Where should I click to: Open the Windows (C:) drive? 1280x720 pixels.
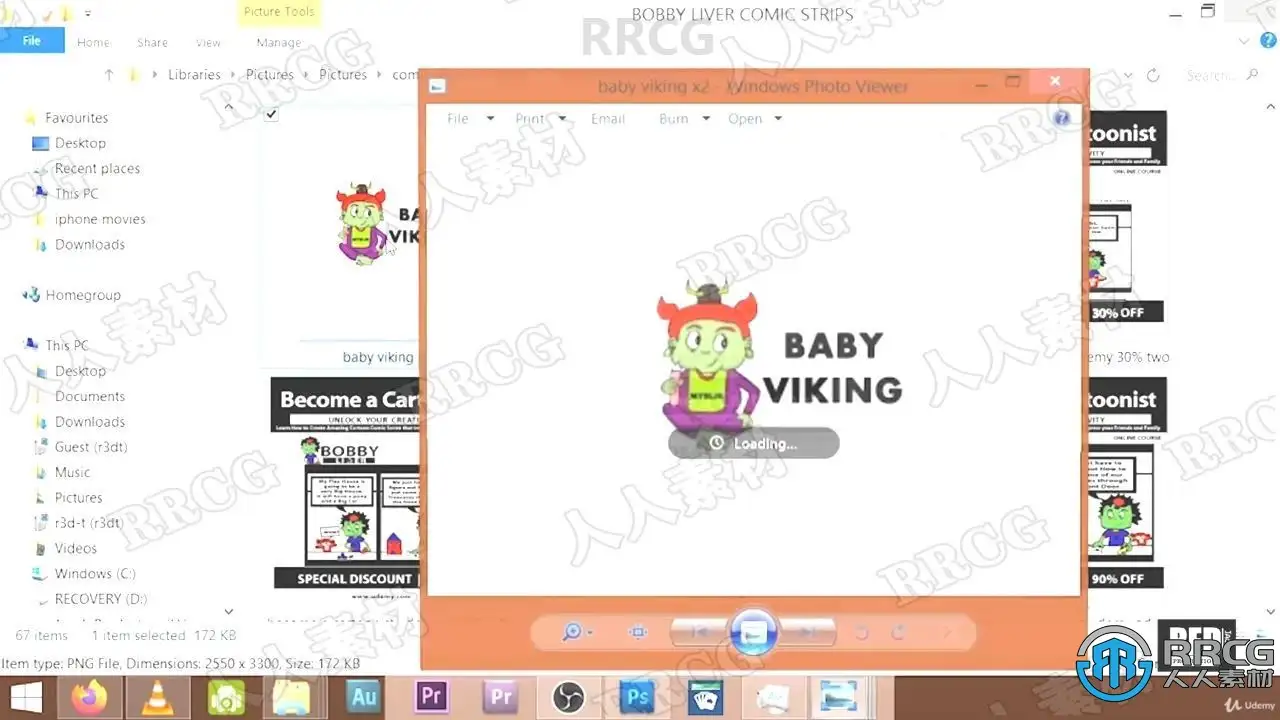click(x=95, y=574)
